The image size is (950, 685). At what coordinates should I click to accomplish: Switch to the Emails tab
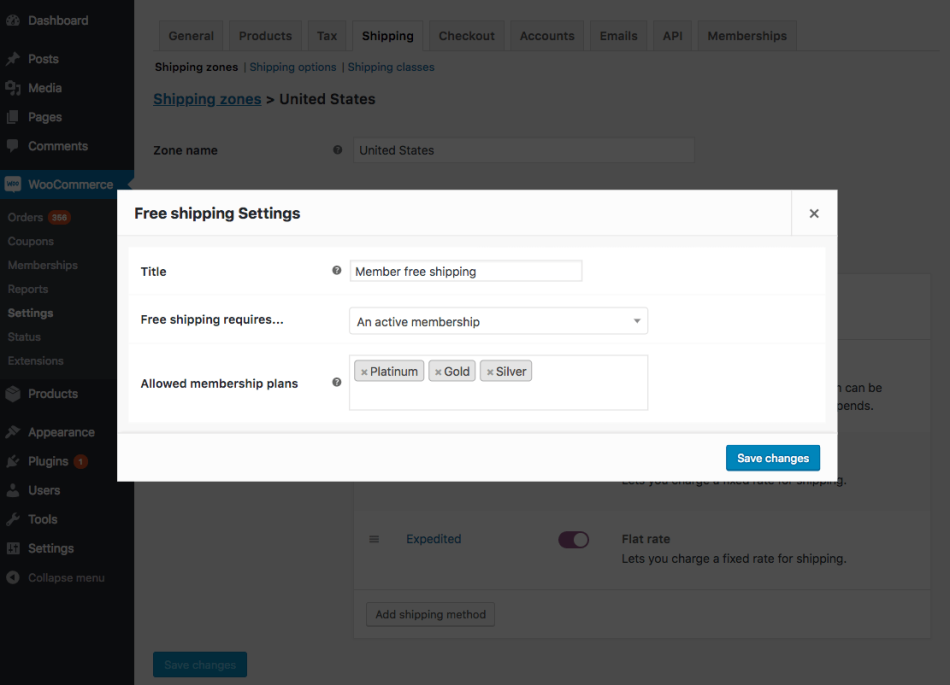(x=618, y=35)
